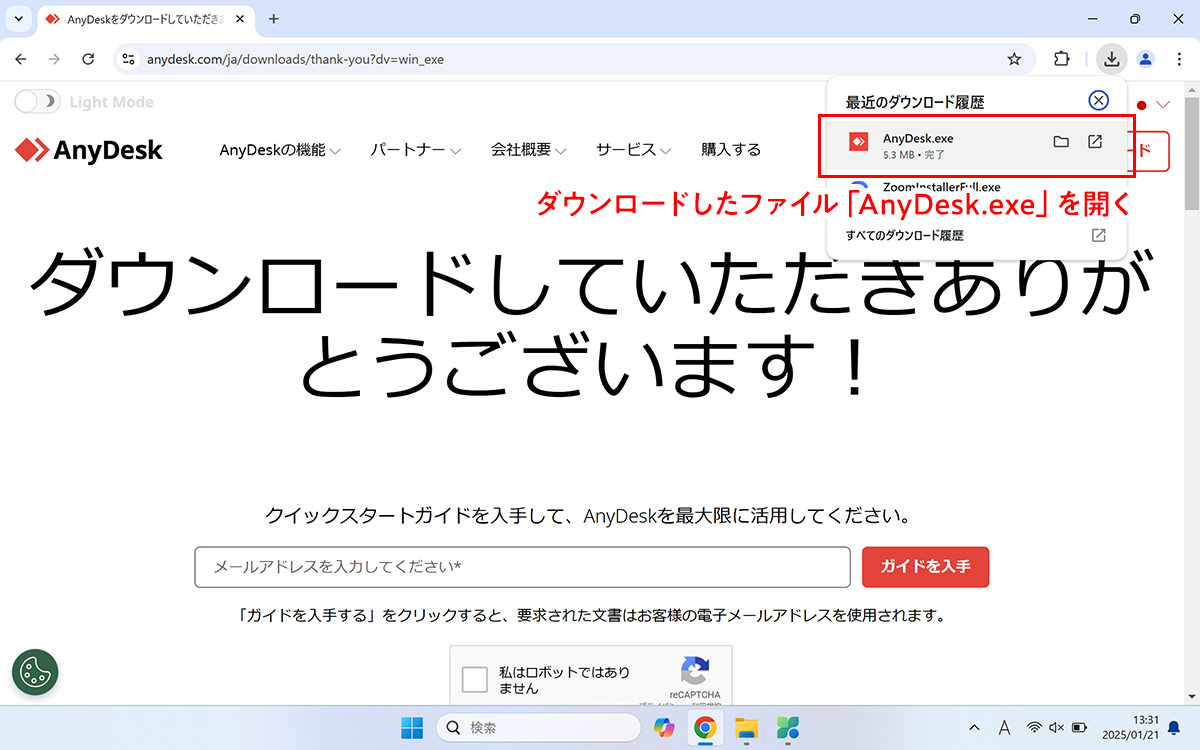Show AnyDesk.exe in folder
The width and height of the screenshot is (1200, 750).
[1061, 142]
